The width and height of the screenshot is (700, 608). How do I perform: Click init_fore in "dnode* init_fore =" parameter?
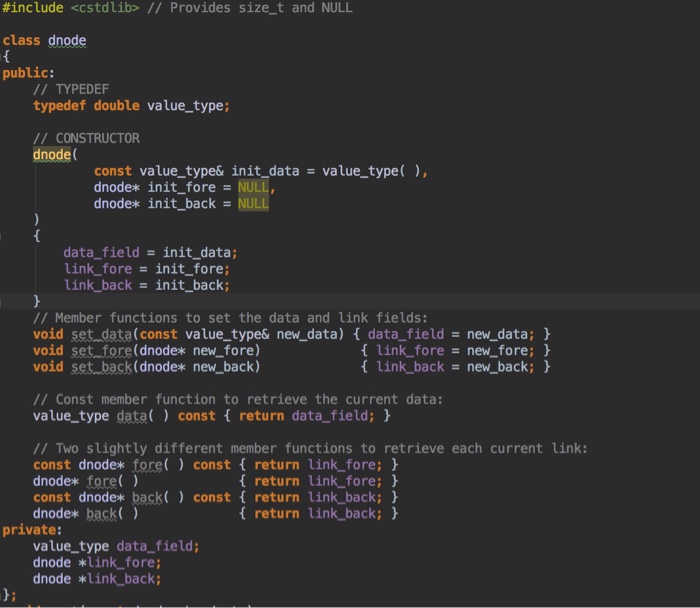point(182,187)
